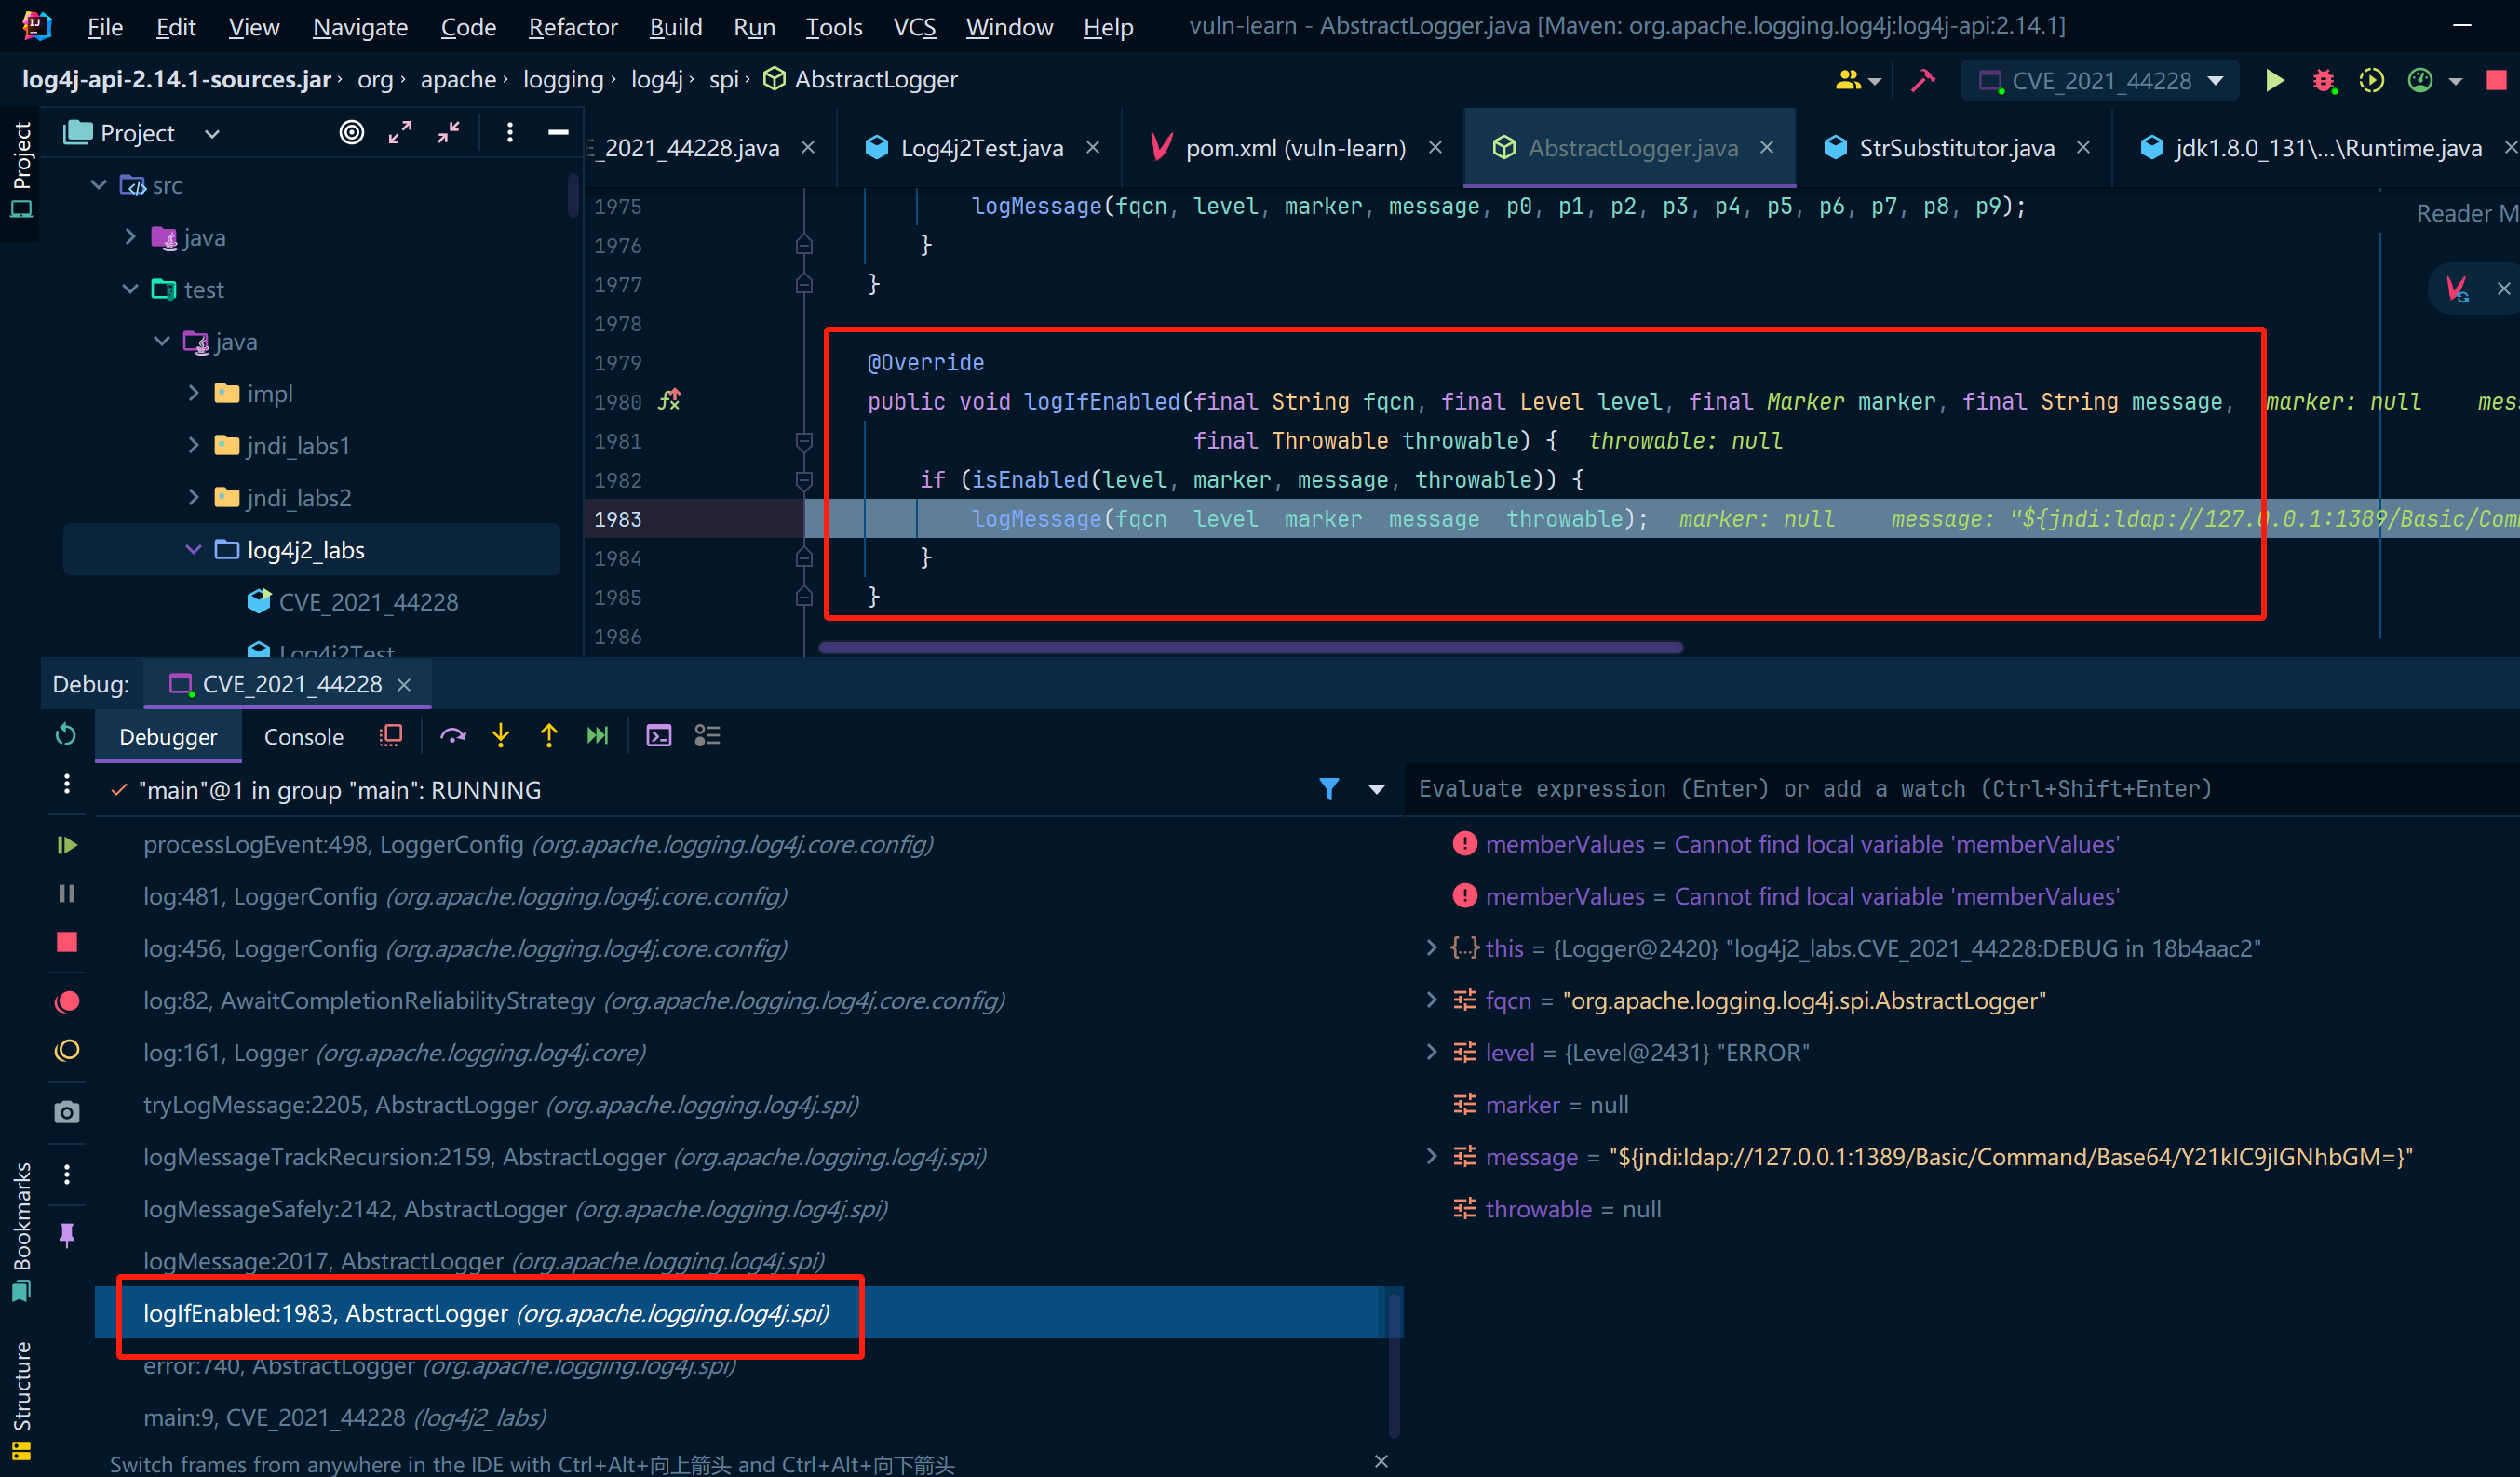Click Rerun CVE_2021_44228 debug icon

[x=66, y=735]
